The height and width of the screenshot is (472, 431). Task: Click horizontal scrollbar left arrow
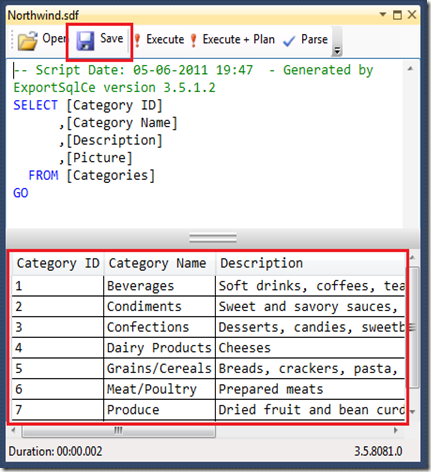[x=14, y=430]
